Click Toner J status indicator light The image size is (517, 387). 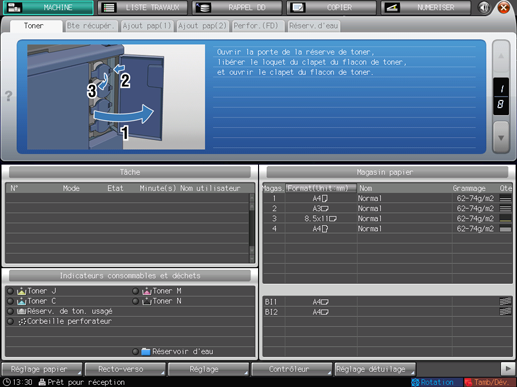tap(10, 291)
